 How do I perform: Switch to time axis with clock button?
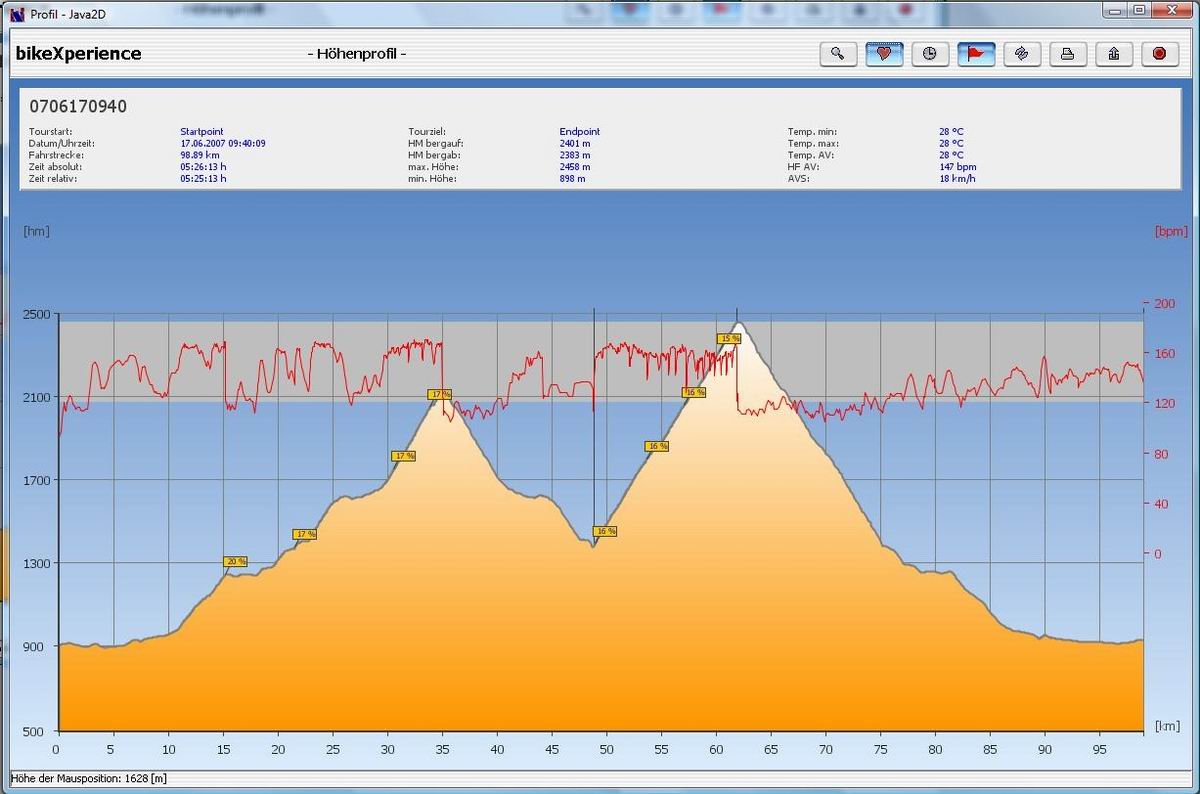pos(930,54)
